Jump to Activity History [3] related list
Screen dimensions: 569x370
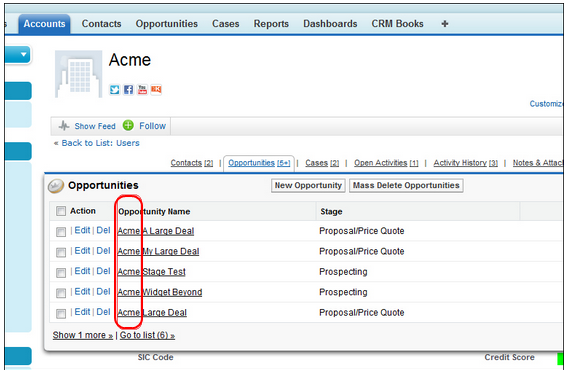(466, 163)
